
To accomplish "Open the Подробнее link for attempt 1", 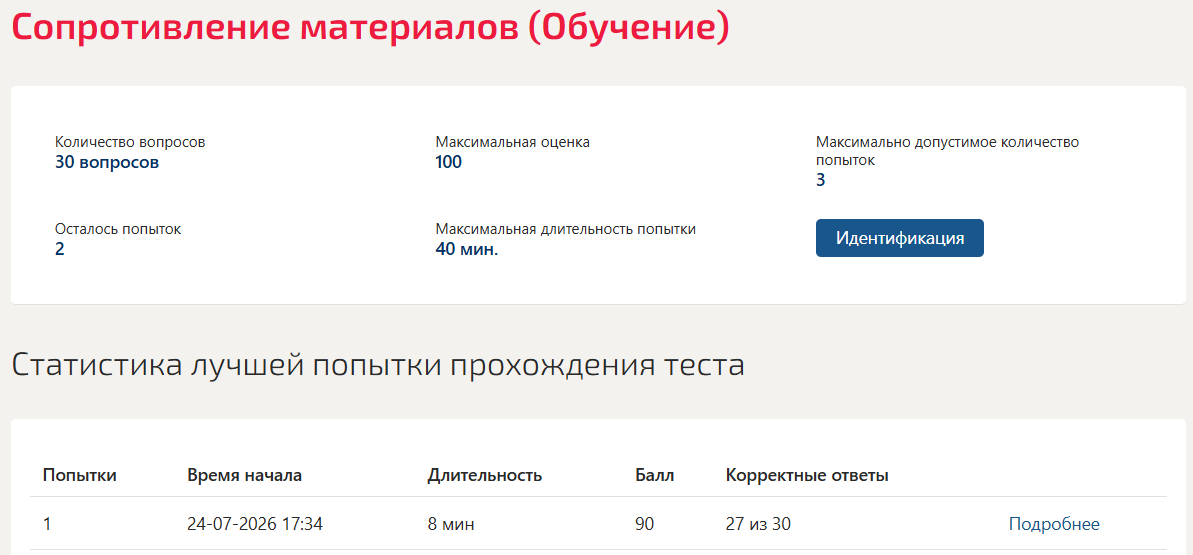I will pyautogui.click(x=1054, y=524).
